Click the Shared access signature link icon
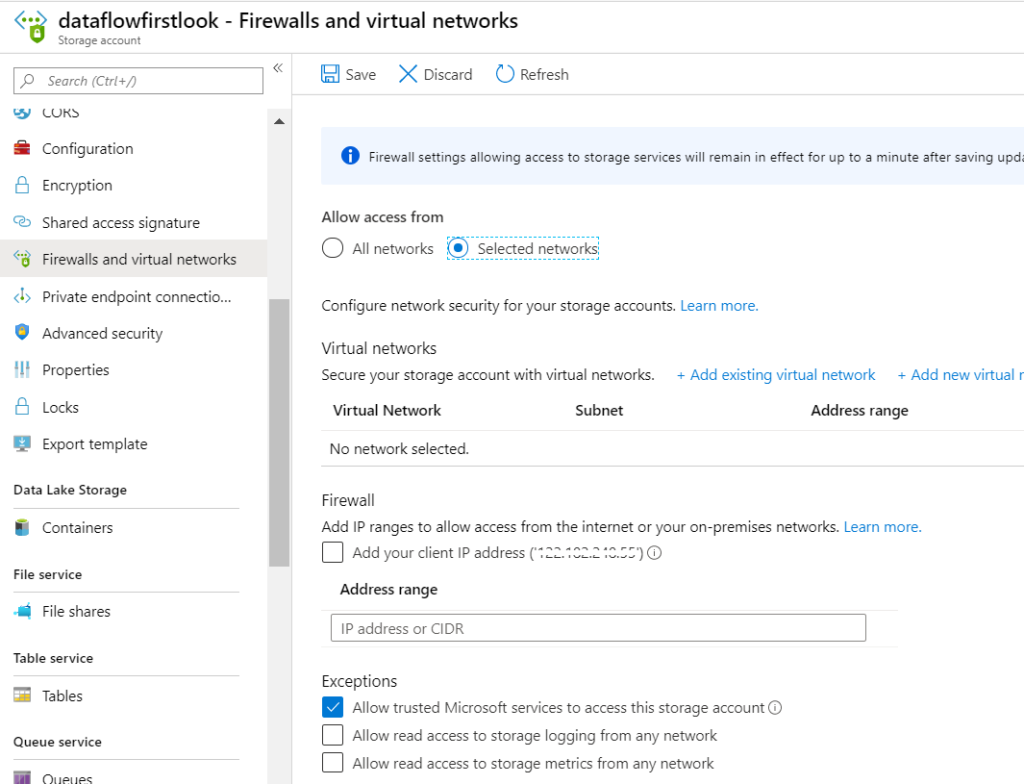Image resolution: width=1024 pixels, height=784 pixels. point(22,222)
